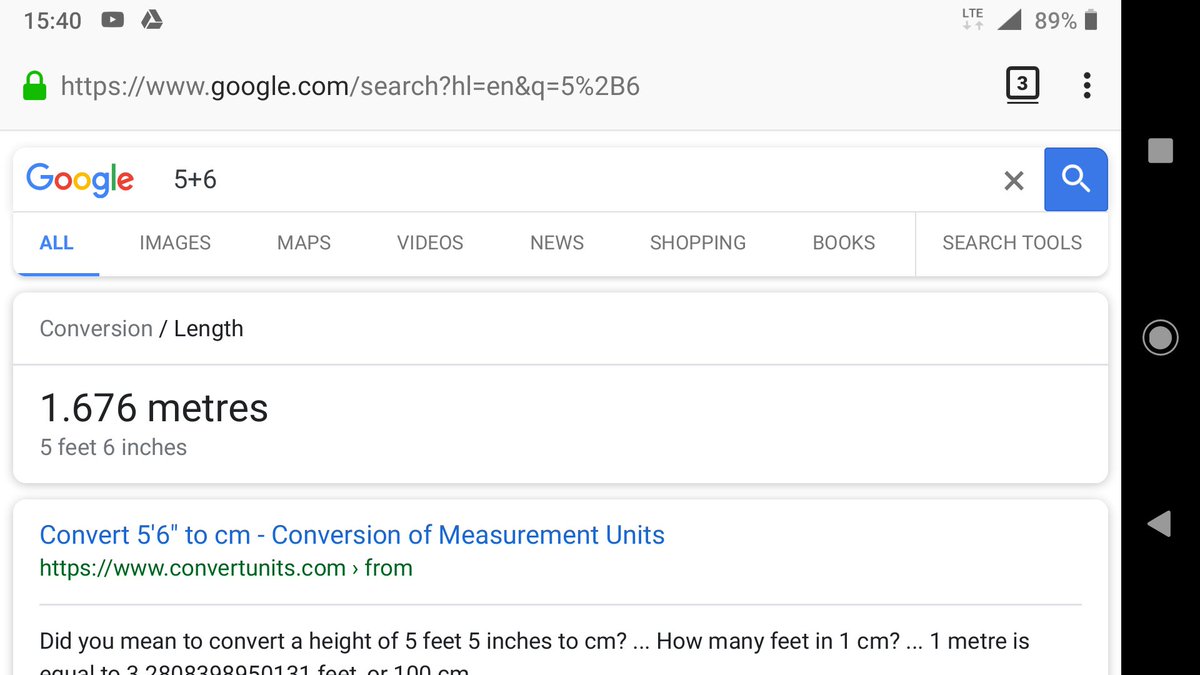Switch to the IMAGES tab
The height and width of the screenshot is (675, 1200).
pos(175,243)
